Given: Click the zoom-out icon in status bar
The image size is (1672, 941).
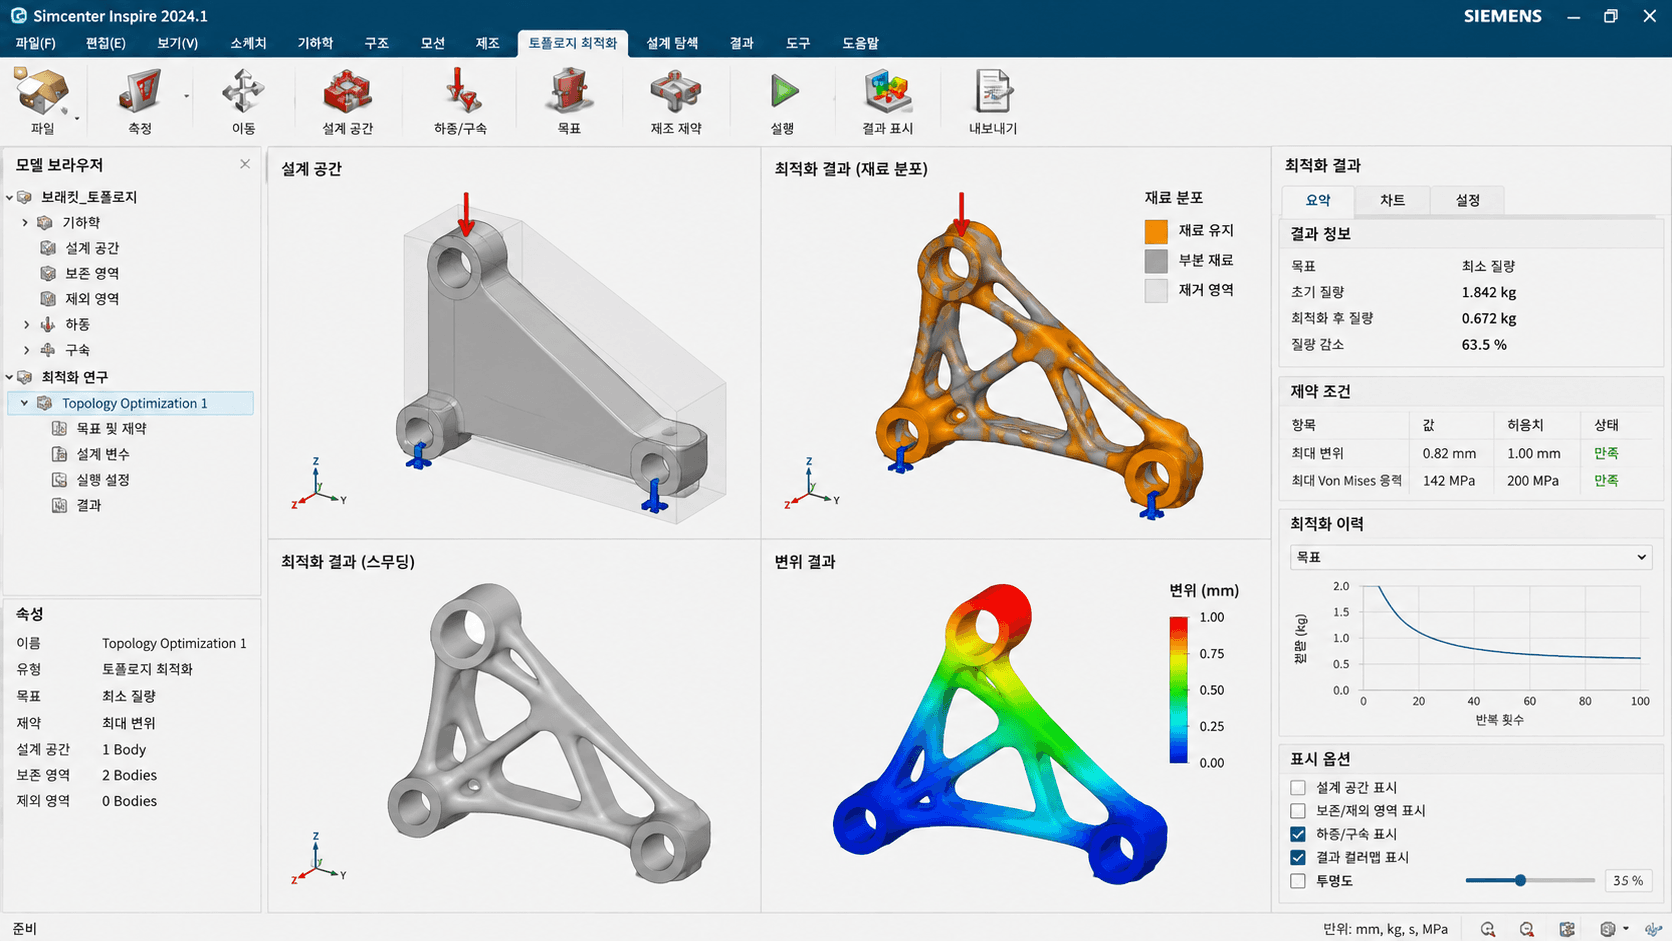Looking at the screenshot, I should pos(1527,929).
